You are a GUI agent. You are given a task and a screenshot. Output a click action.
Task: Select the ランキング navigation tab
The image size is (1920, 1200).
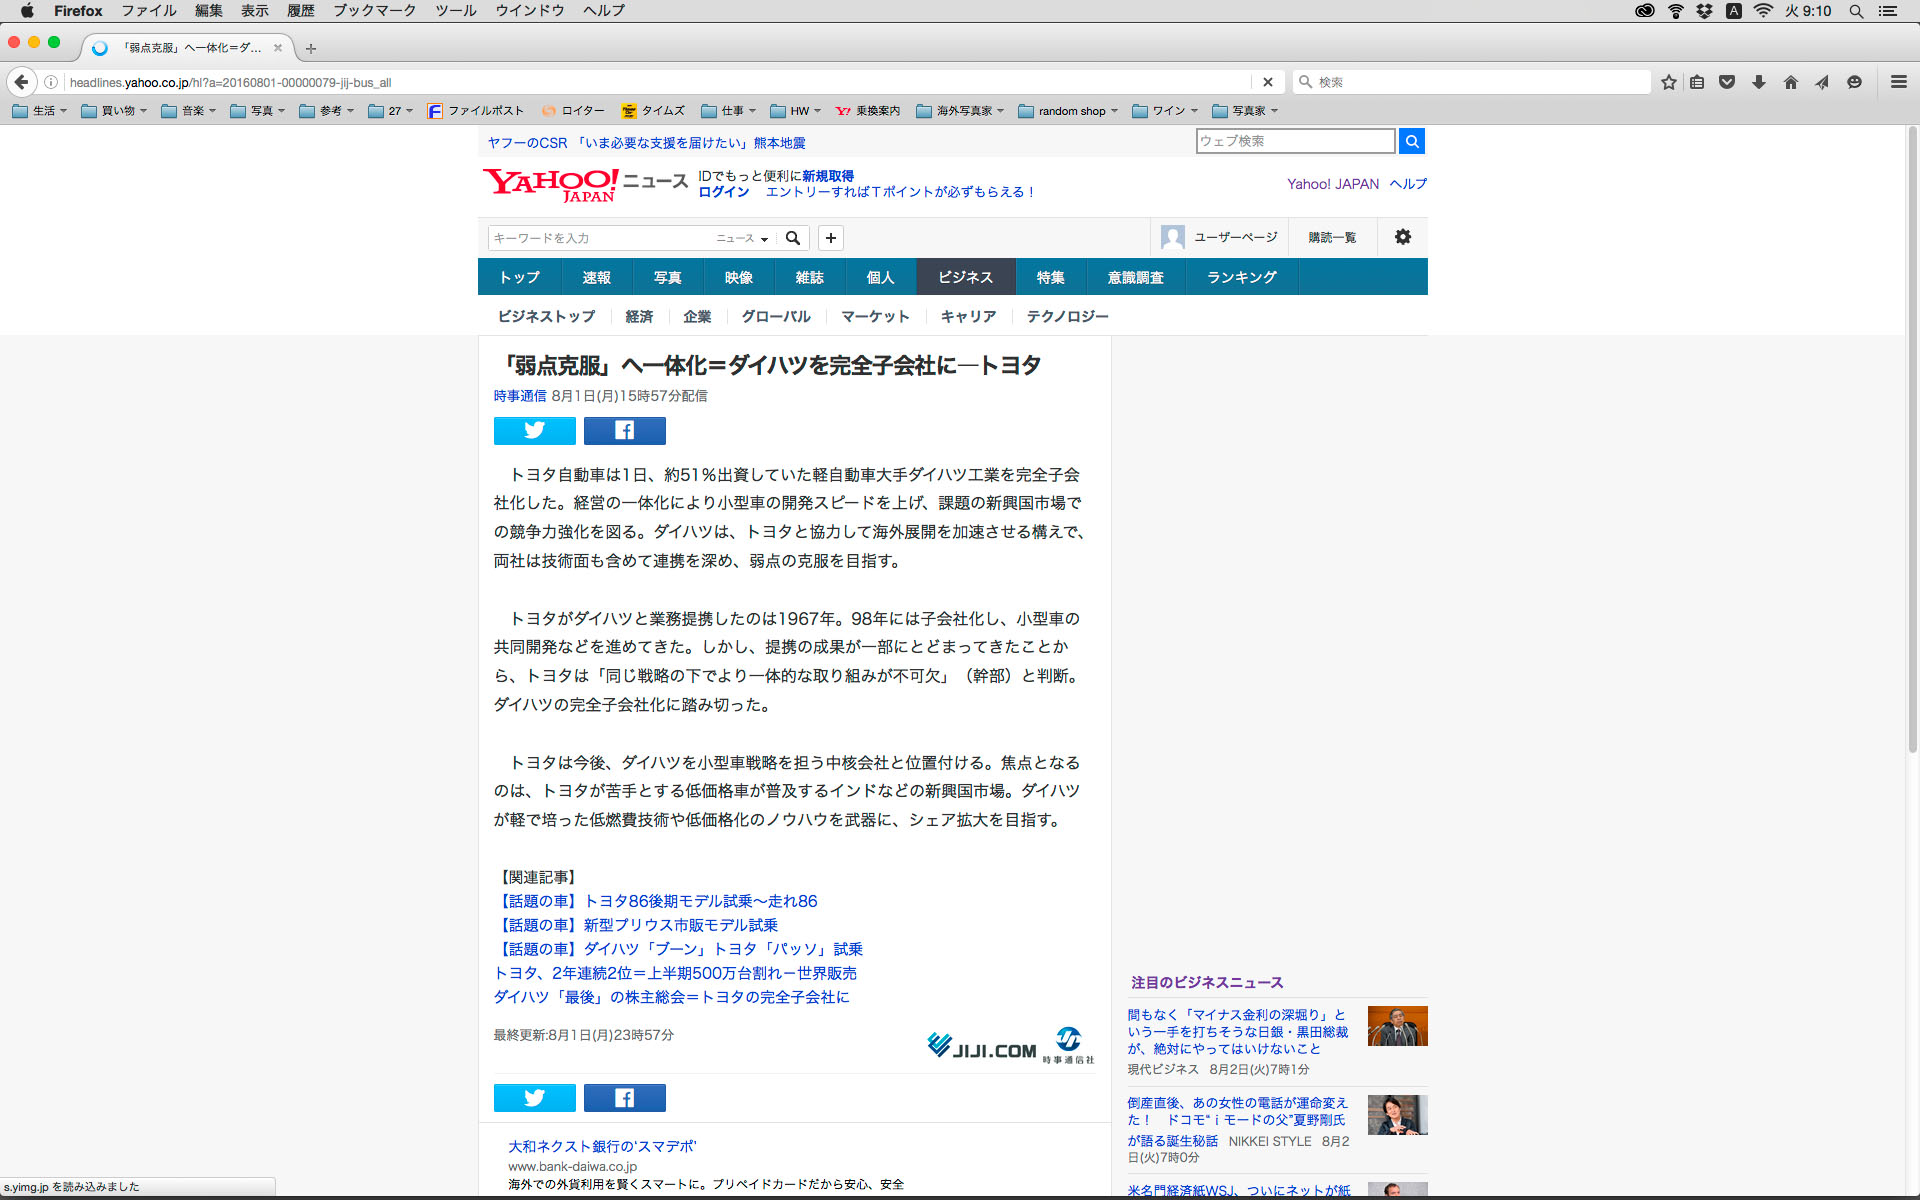(1241, 277)
